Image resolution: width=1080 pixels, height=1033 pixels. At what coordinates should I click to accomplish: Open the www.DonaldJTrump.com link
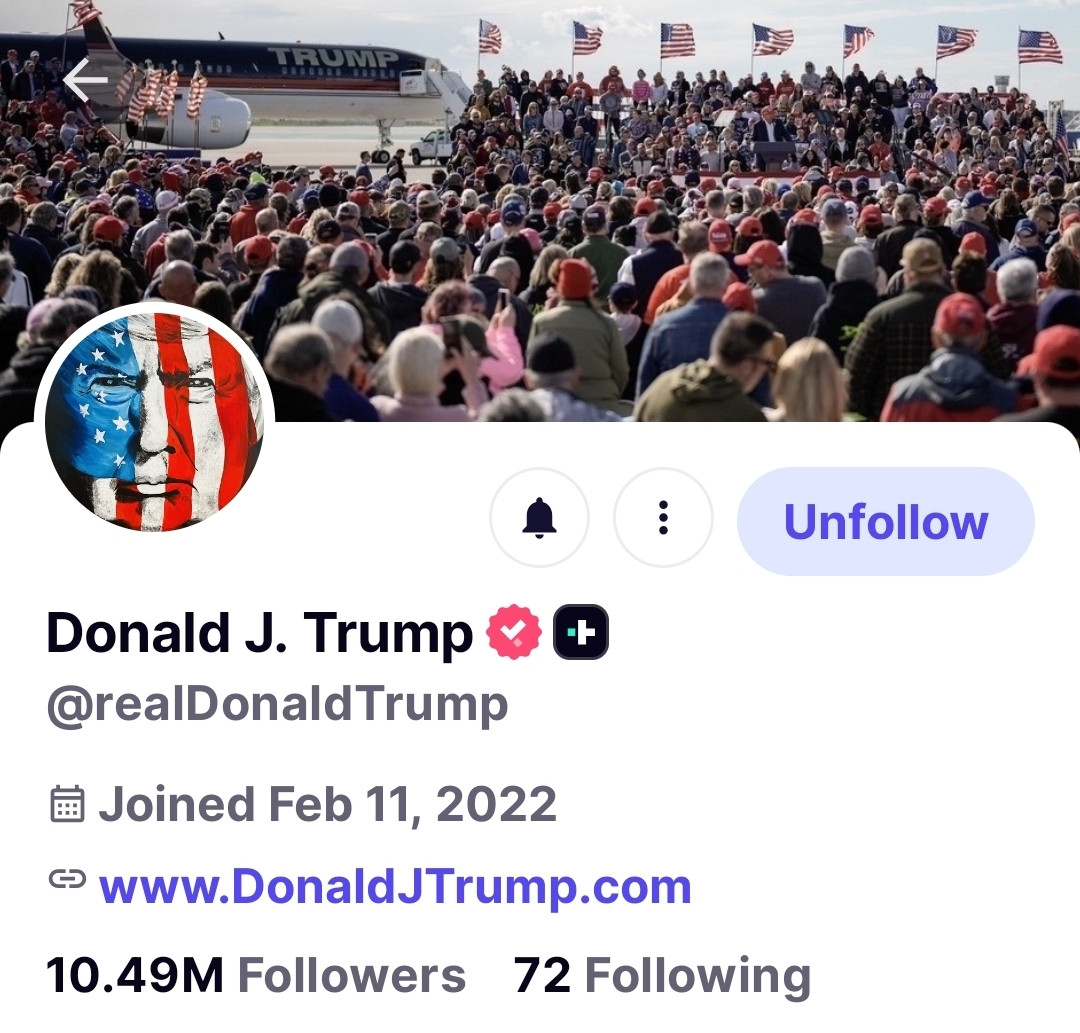click(x=395, y=887)
